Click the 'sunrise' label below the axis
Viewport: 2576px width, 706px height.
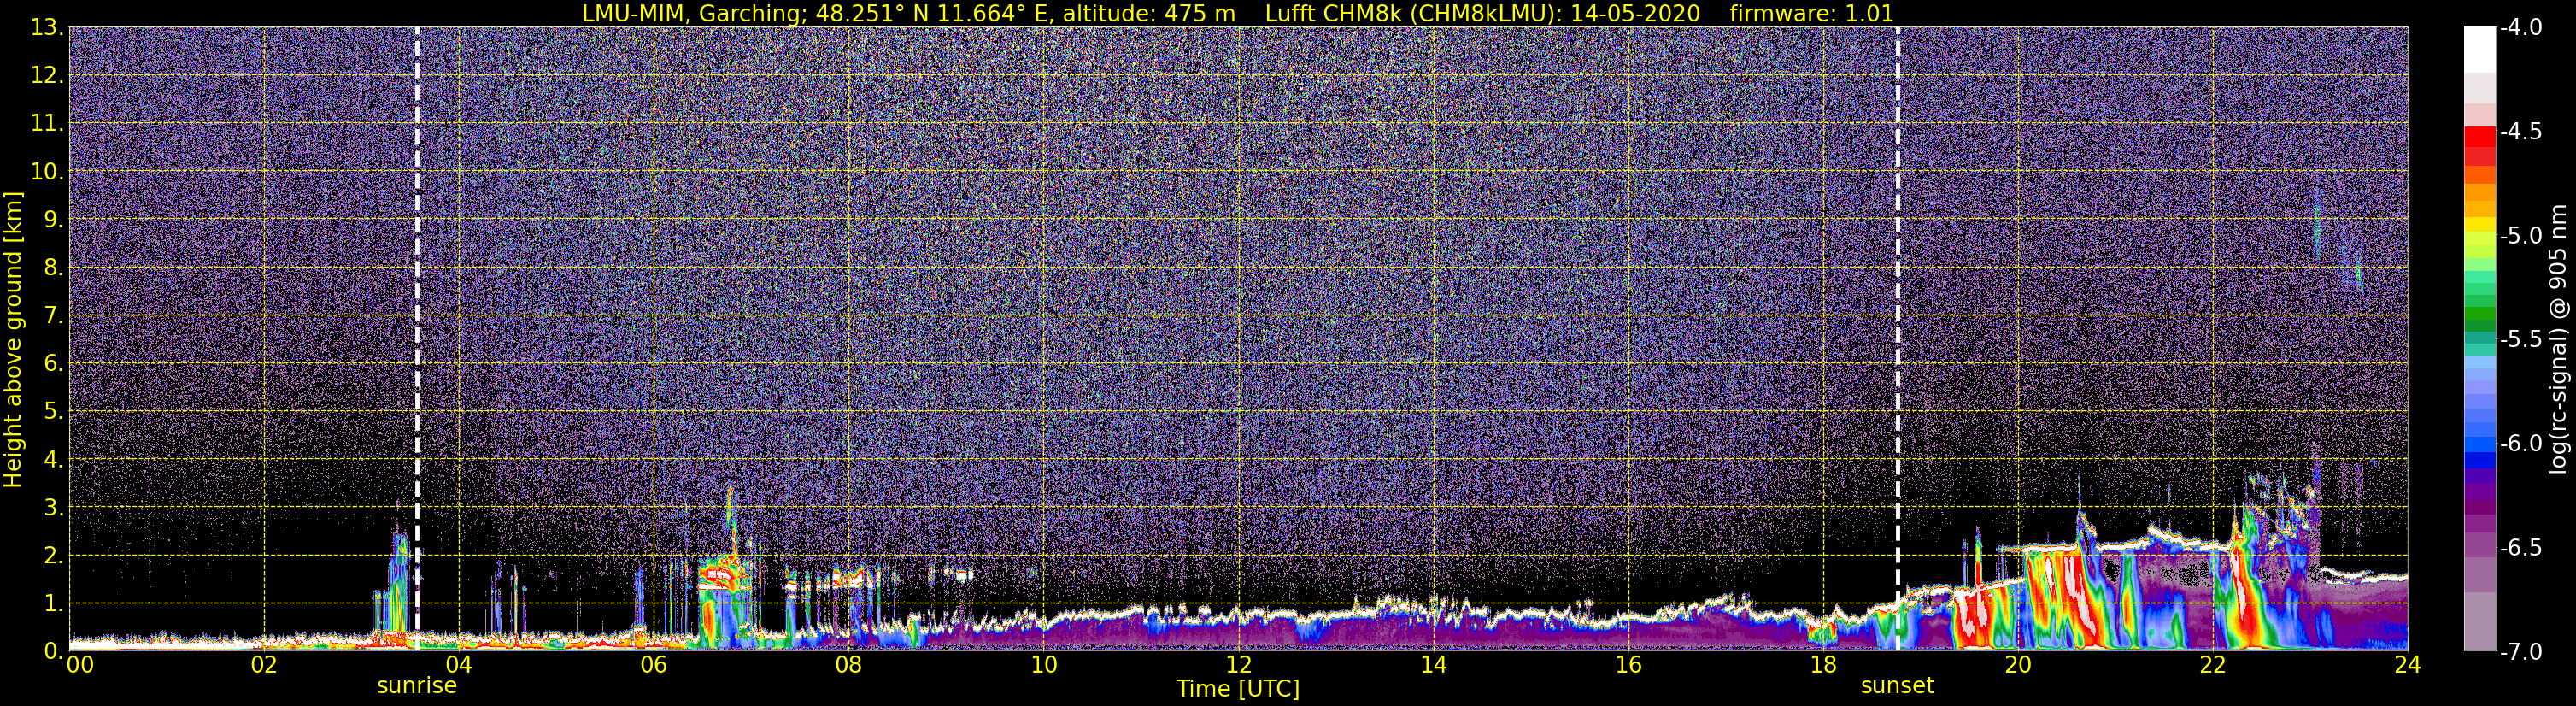417,686
